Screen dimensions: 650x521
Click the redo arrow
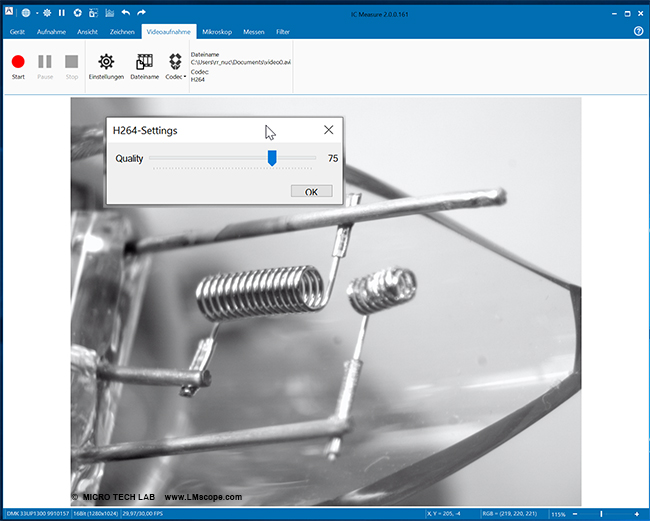click(x=143, y=13)
